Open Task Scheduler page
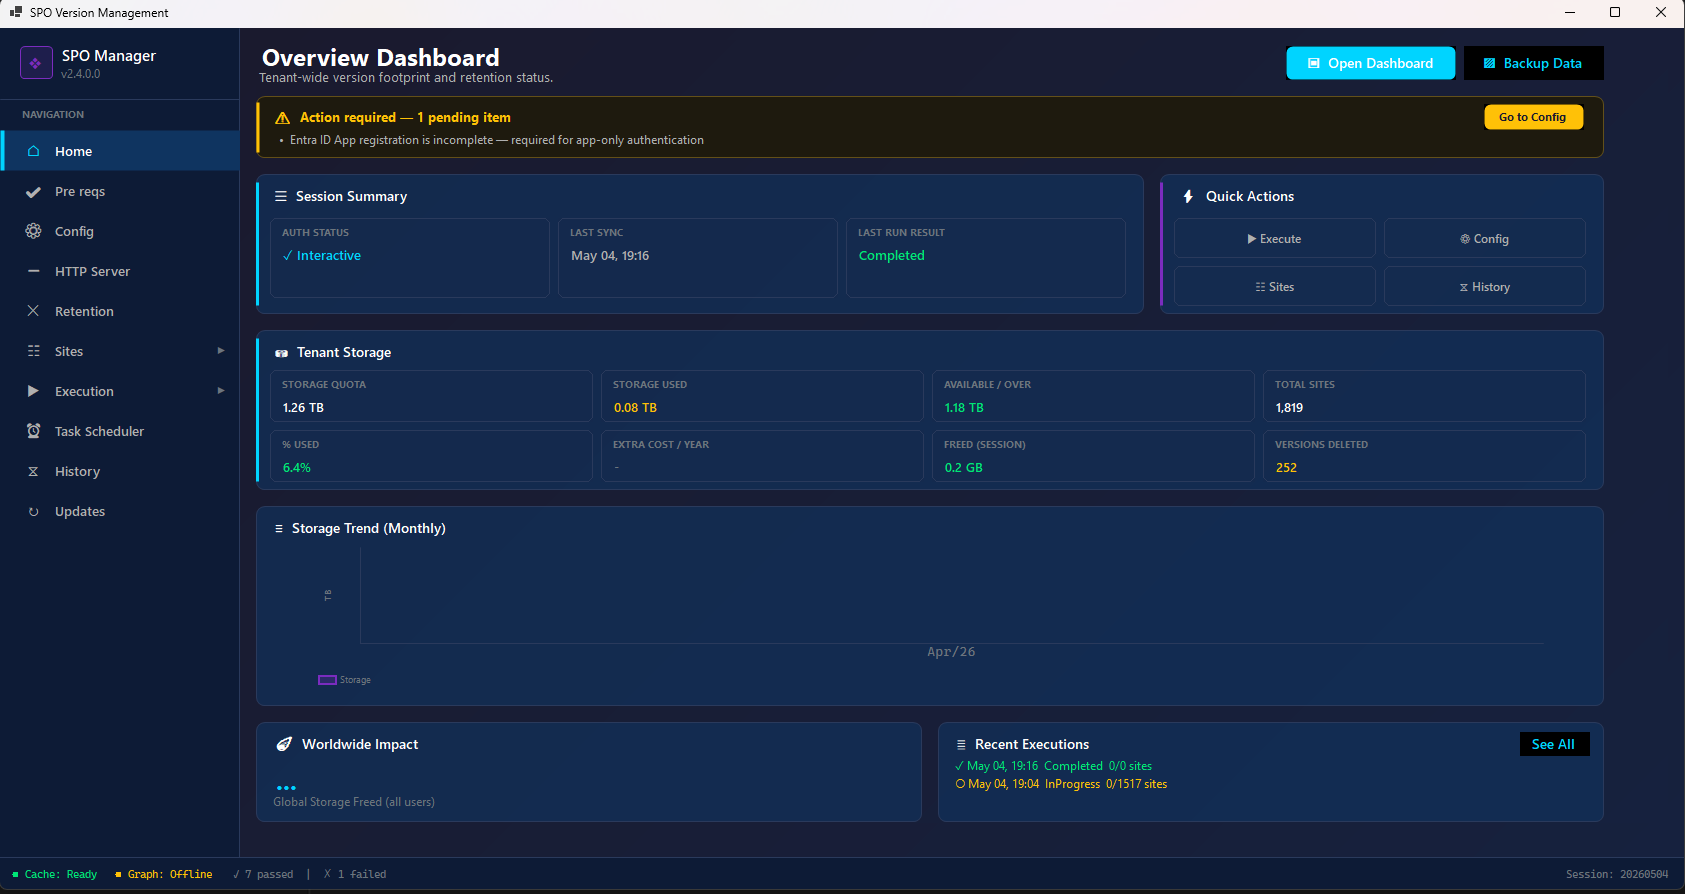1685x894 pixels. coord(120,431)
